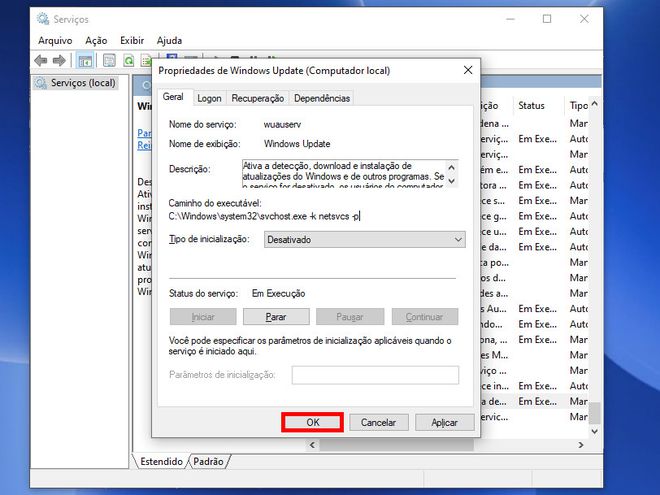Open the Exibir menu

click(x=132, y=41)
